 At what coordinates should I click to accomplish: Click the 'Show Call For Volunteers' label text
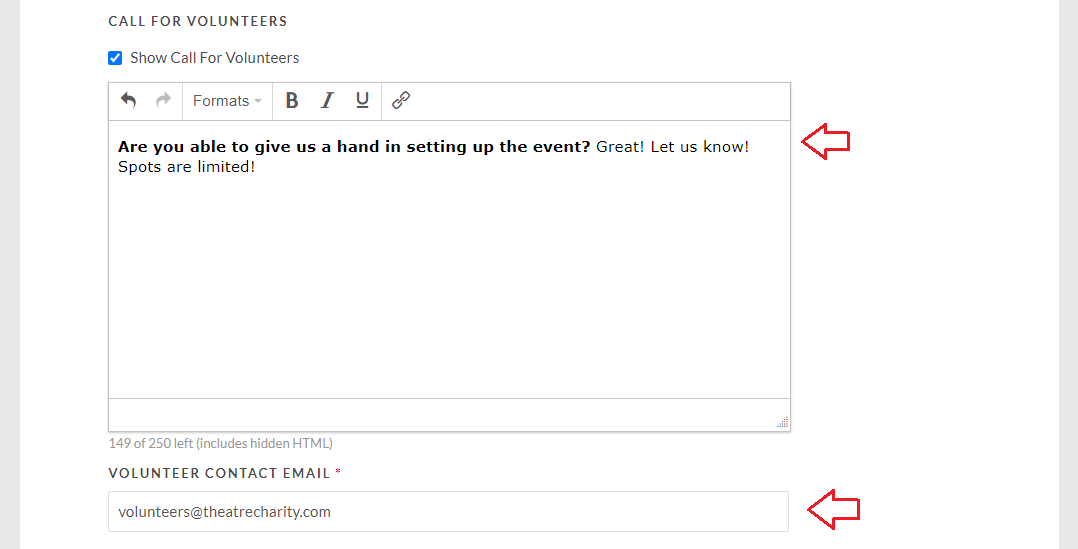pos(214,58)
